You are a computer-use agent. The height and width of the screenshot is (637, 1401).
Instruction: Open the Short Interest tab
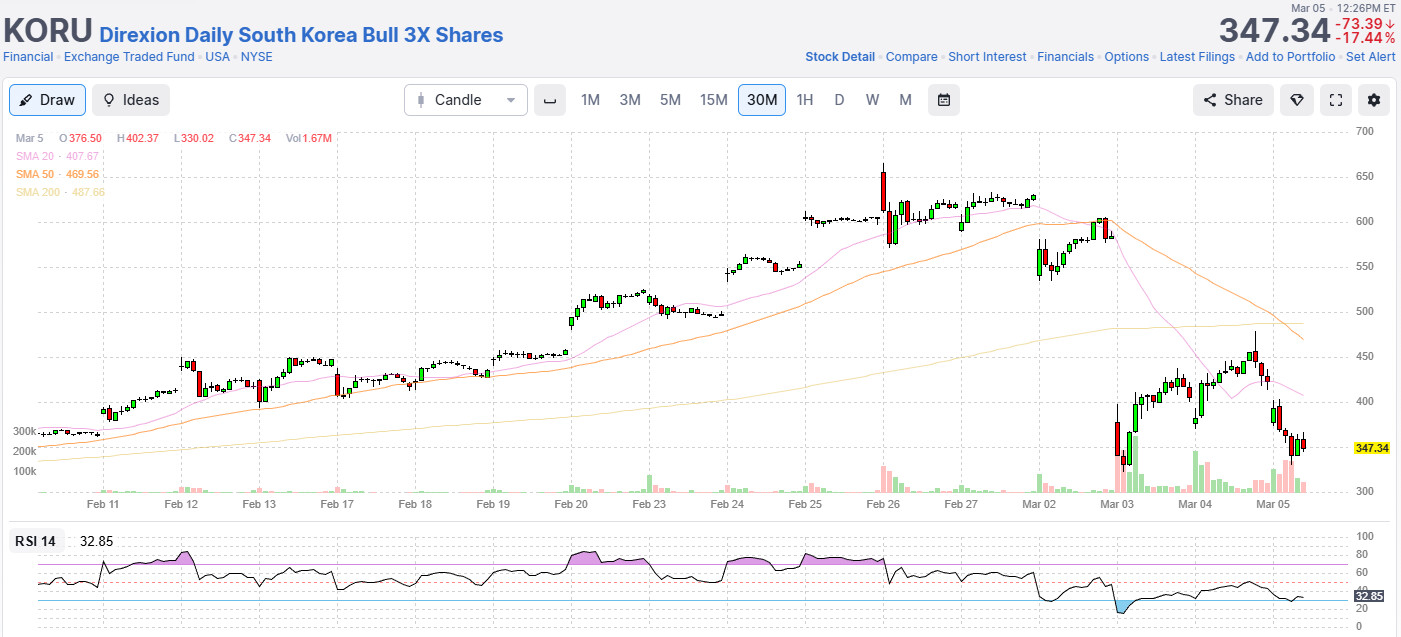pos(987,57)
